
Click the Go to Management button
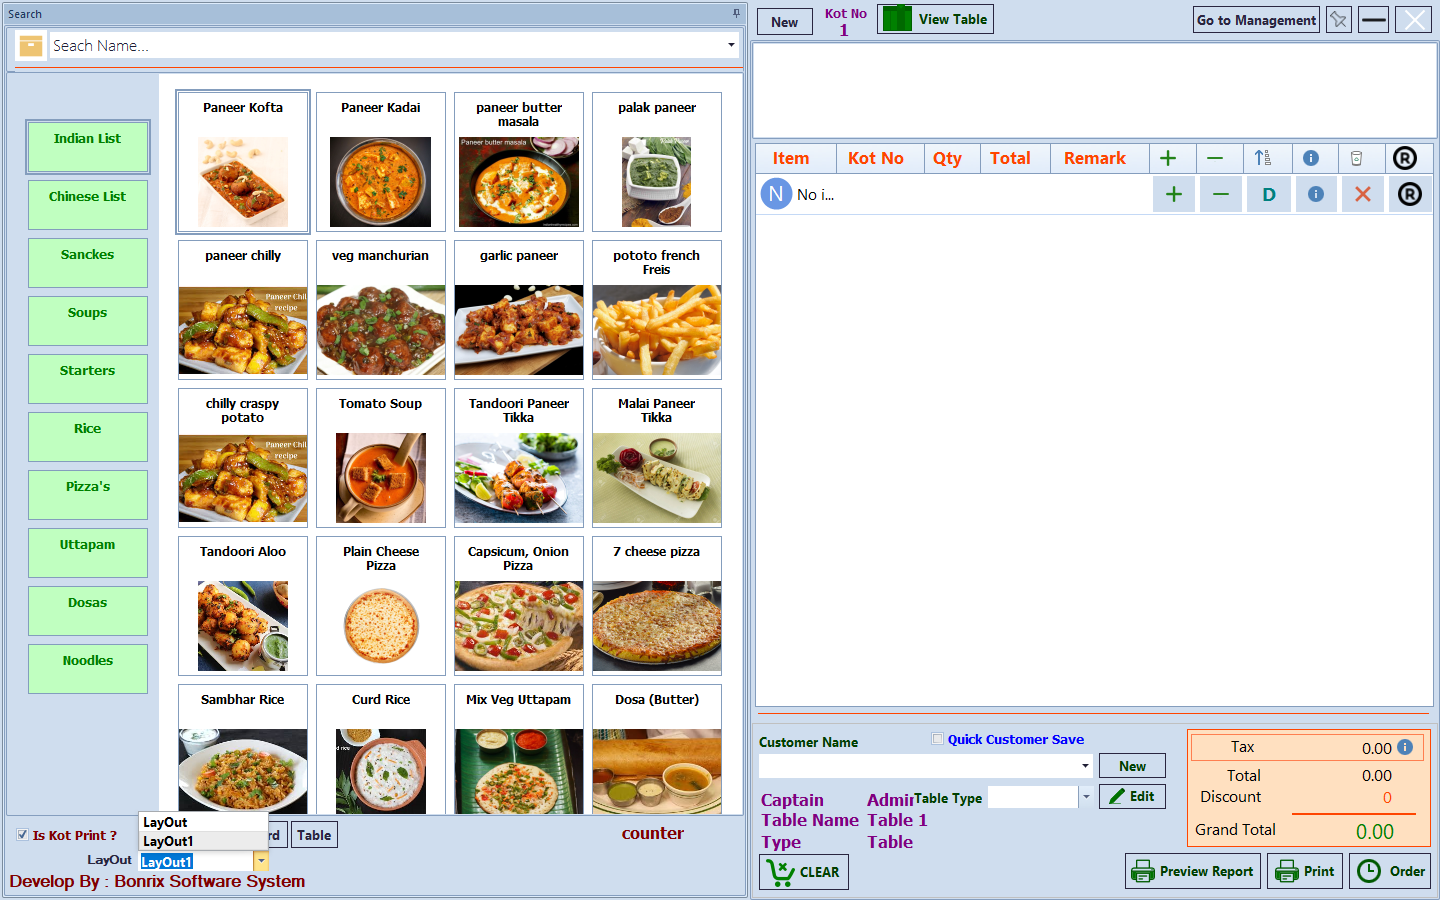1256,20
